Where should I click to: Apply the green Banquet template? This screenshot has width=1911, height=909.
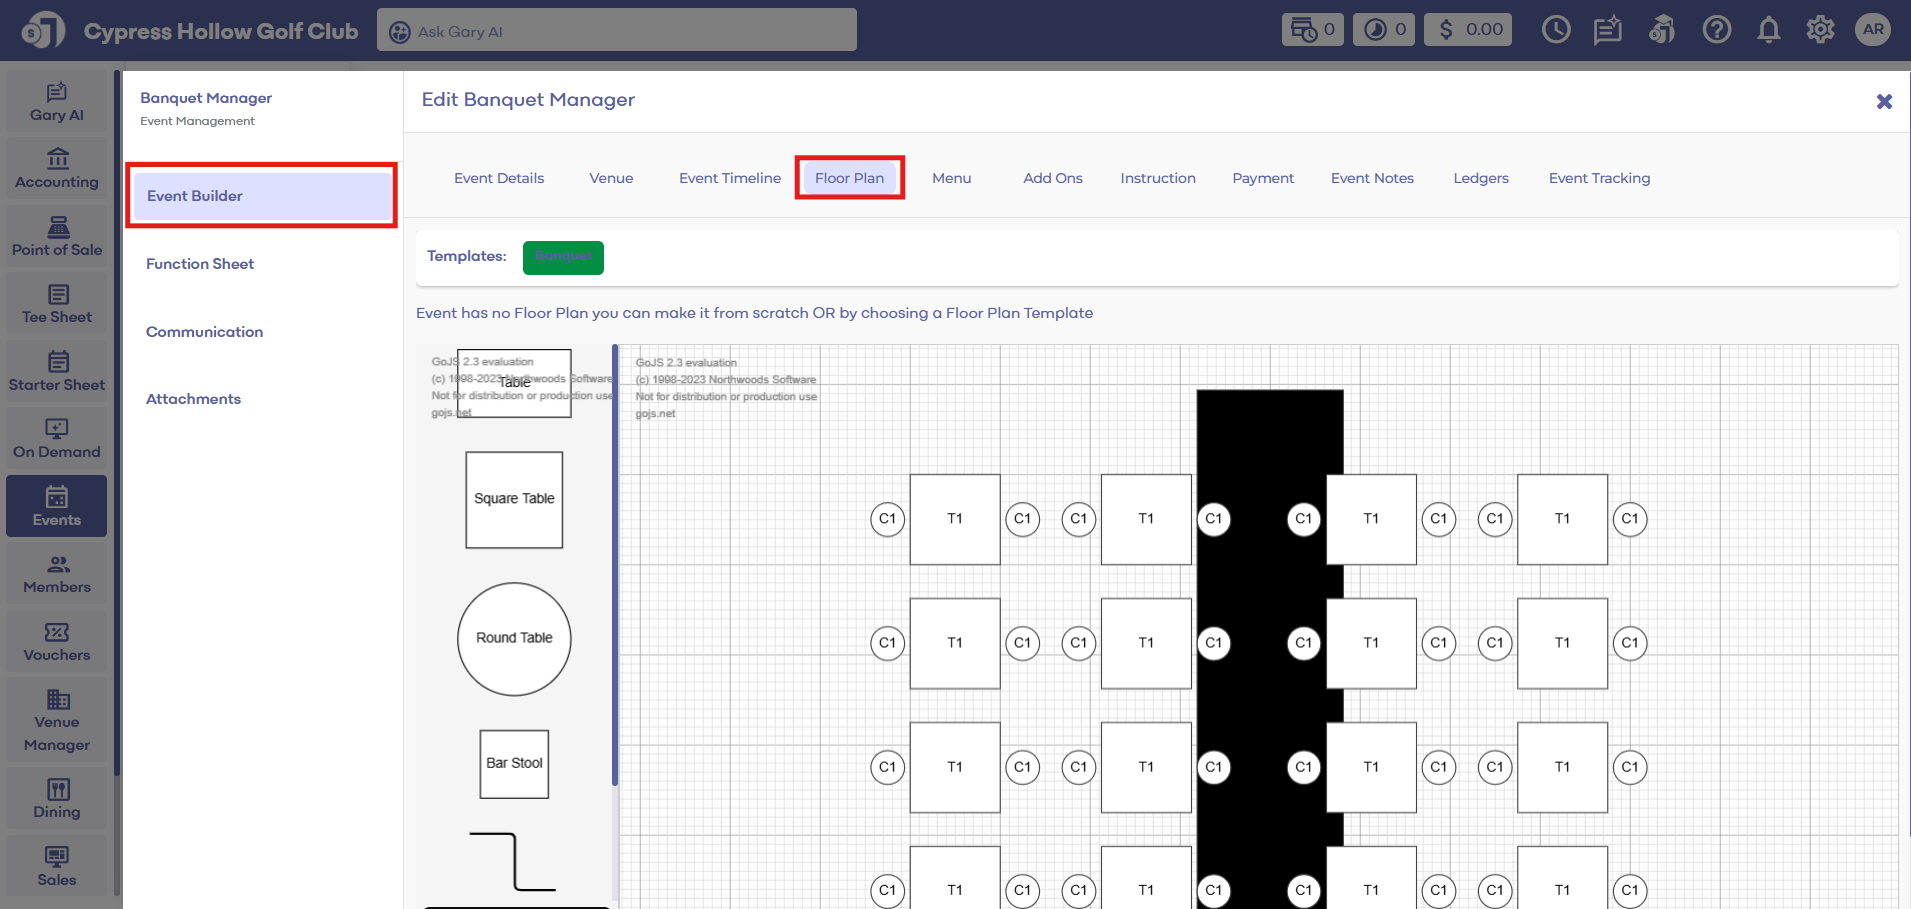(563, 257)
